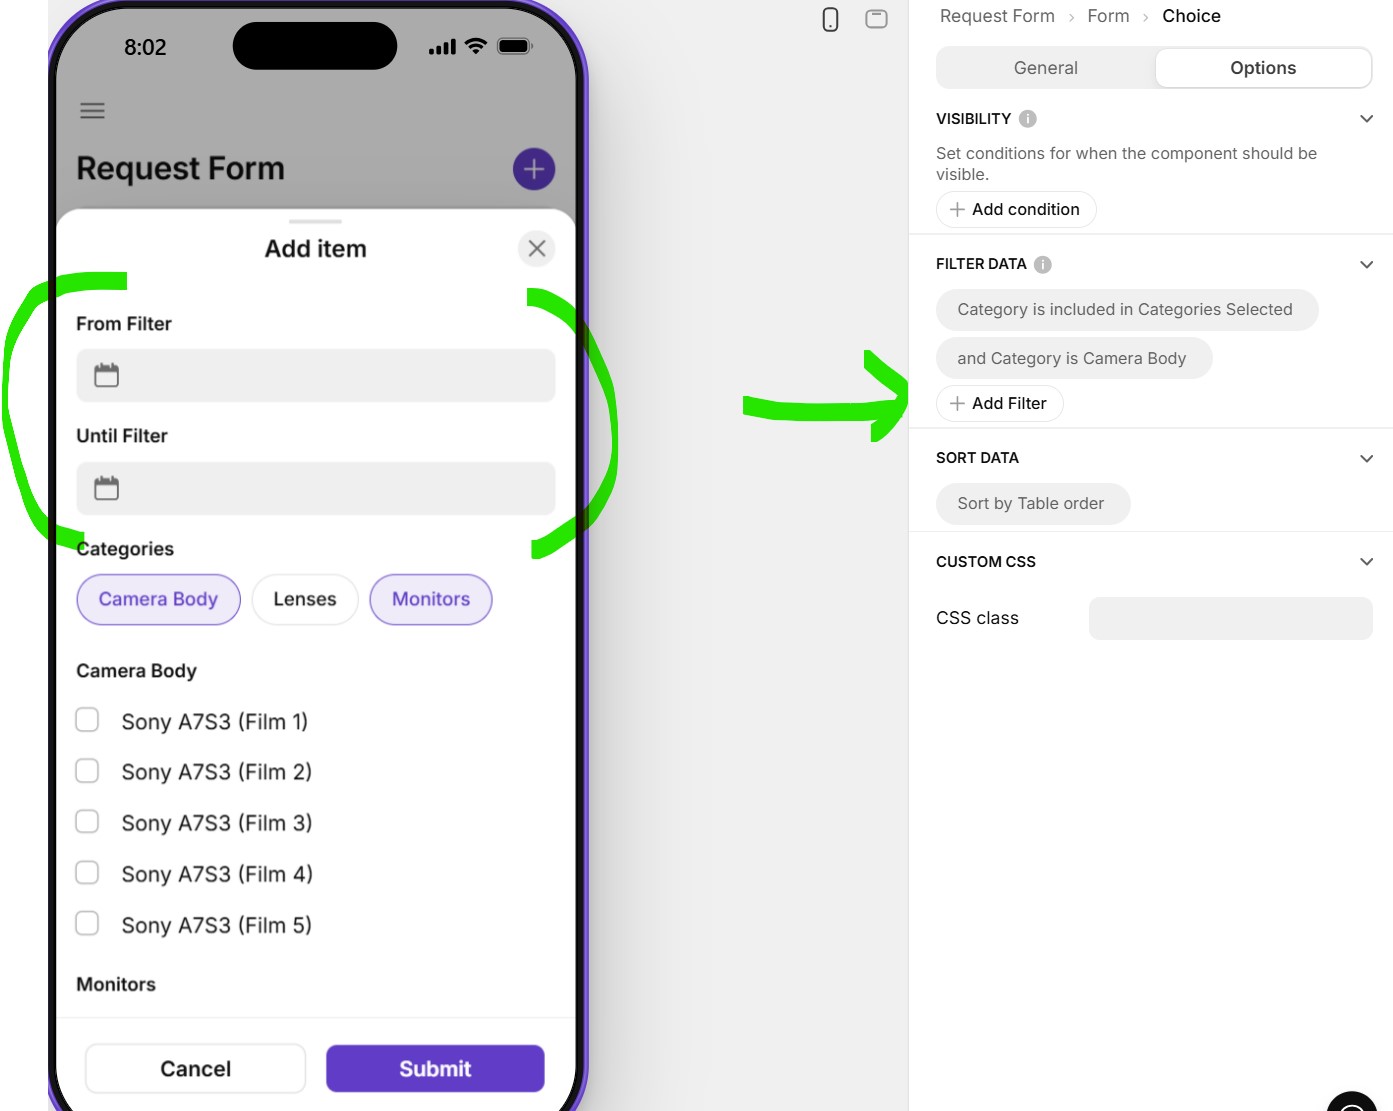Viewport: 1393px width, 1111px height.
Task: Open the hamburger menu in the app preview
Action: (92, 111)
